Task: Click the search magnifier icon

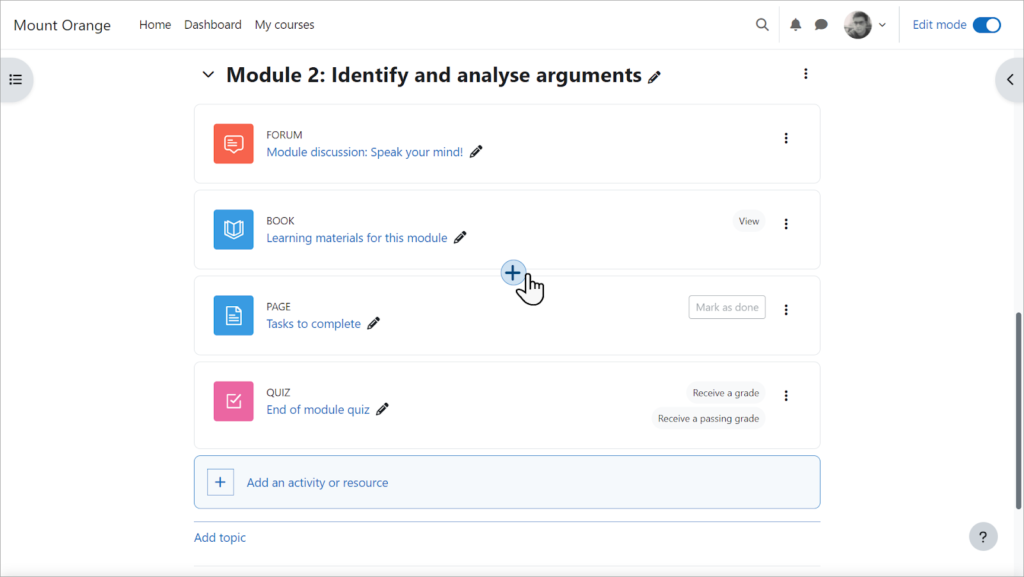Action: pos(762,25)
